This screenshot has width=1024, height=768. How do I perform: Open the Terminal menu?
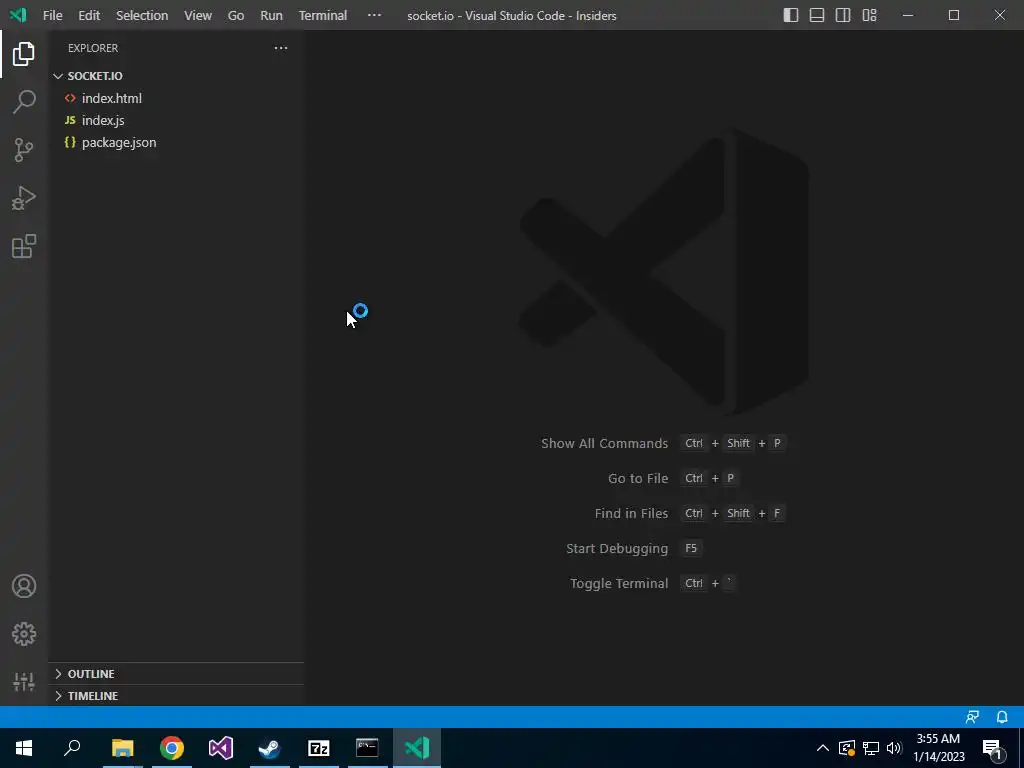click(323, 15)
